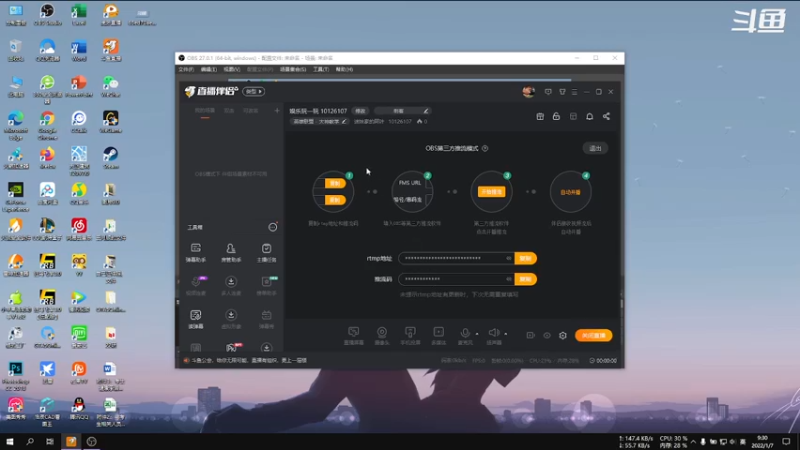This screenshot has width=800, height=450.
Task: Click the recording camera icon near settings
Action: click(531, 335)
